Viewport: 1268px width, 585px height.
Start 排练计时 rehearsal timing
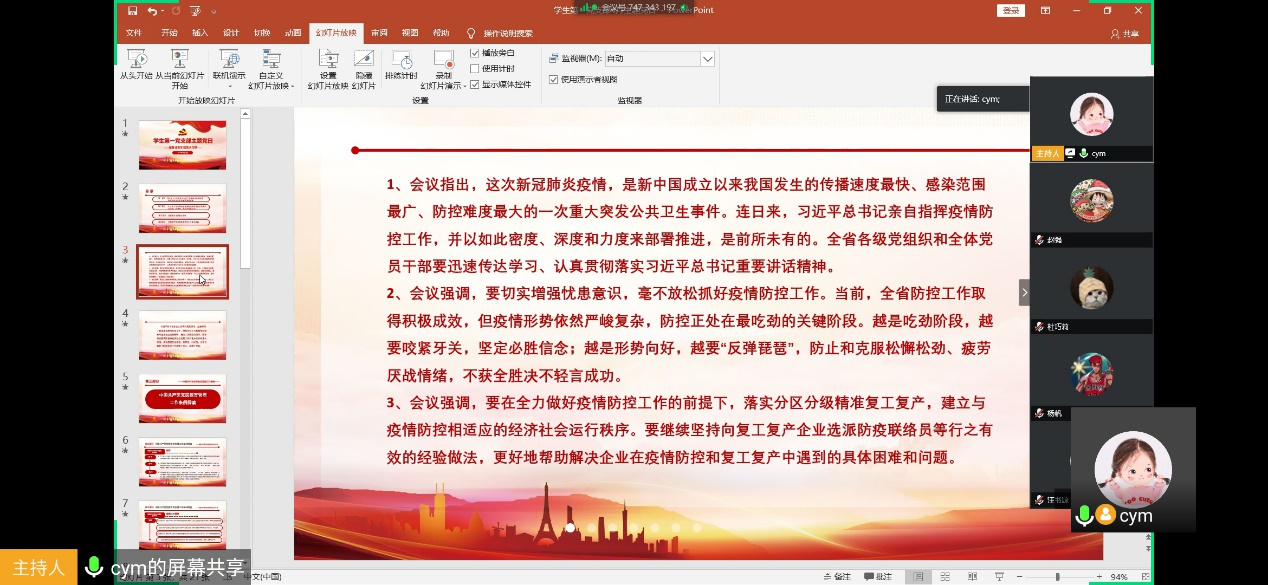pyautogui.click(x=401, y=62)
